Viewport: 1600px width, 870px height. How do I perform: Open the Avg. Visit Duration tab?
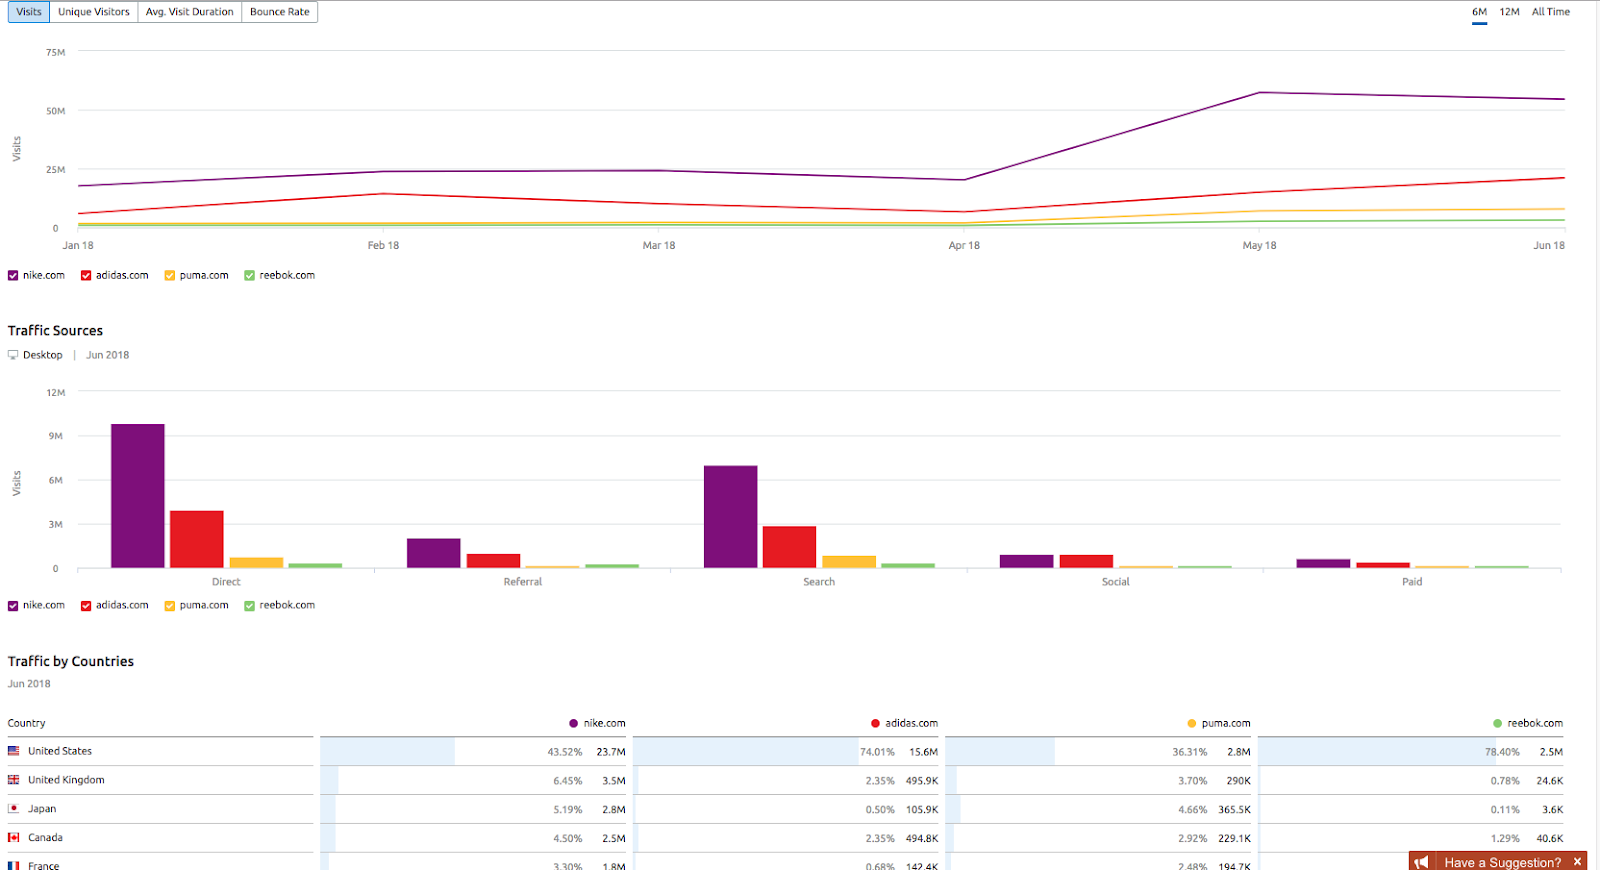189,12
